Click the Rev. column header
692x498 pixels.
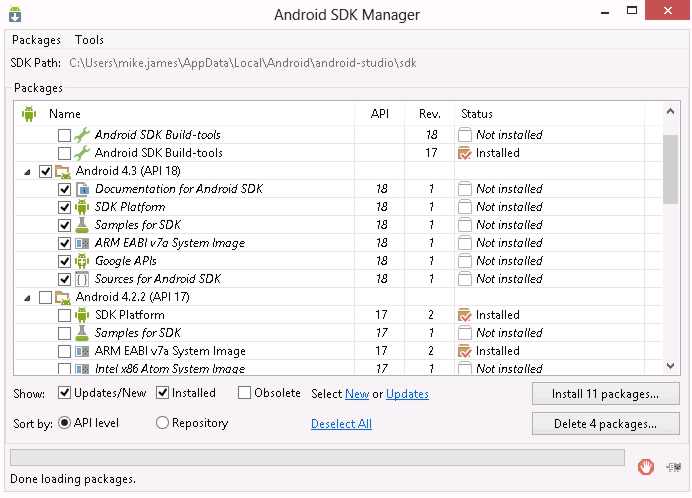pos(430,114)
